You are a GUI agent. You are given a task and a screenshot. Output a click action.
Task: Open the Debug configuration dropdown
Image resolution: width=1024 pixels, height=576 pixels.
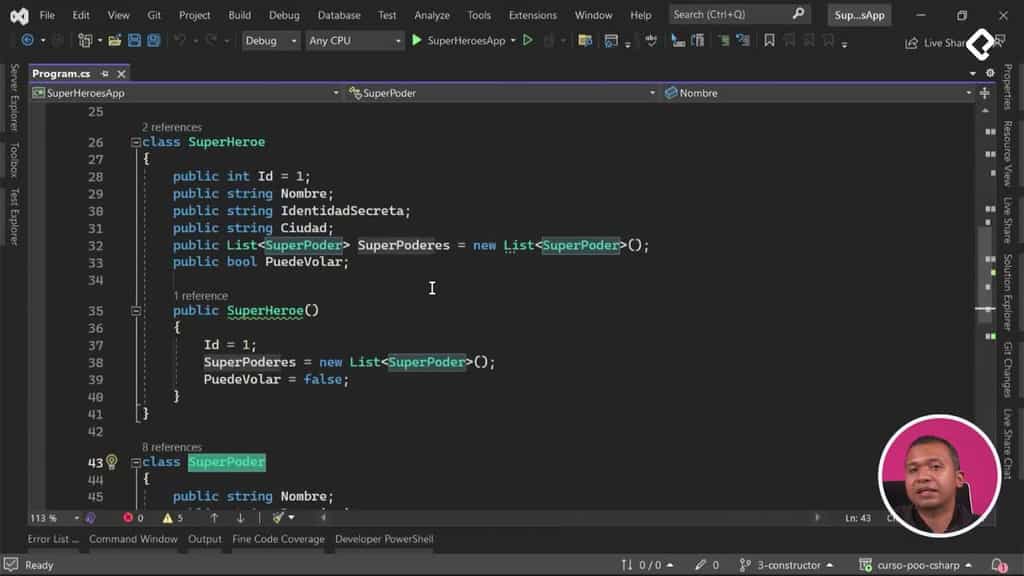point(270,41)
